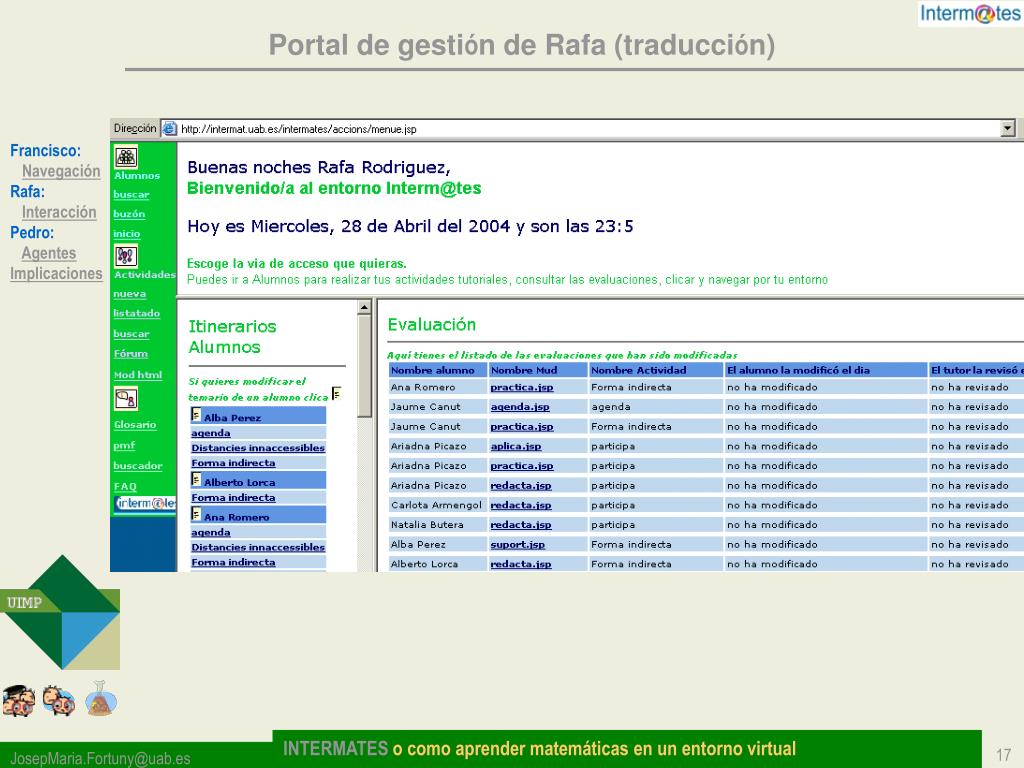1024x768 pixels.
Task: Open the Implicaciones slide link
Action: point(56,274)
